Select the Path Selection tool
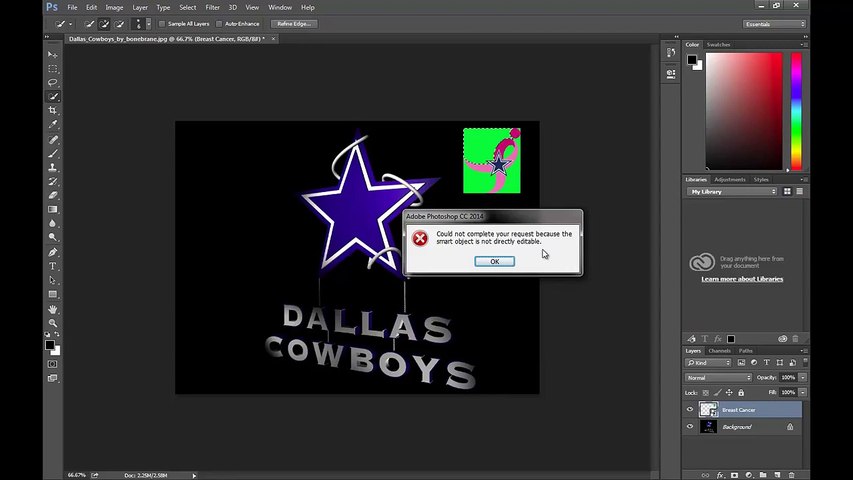 (53, 280)
